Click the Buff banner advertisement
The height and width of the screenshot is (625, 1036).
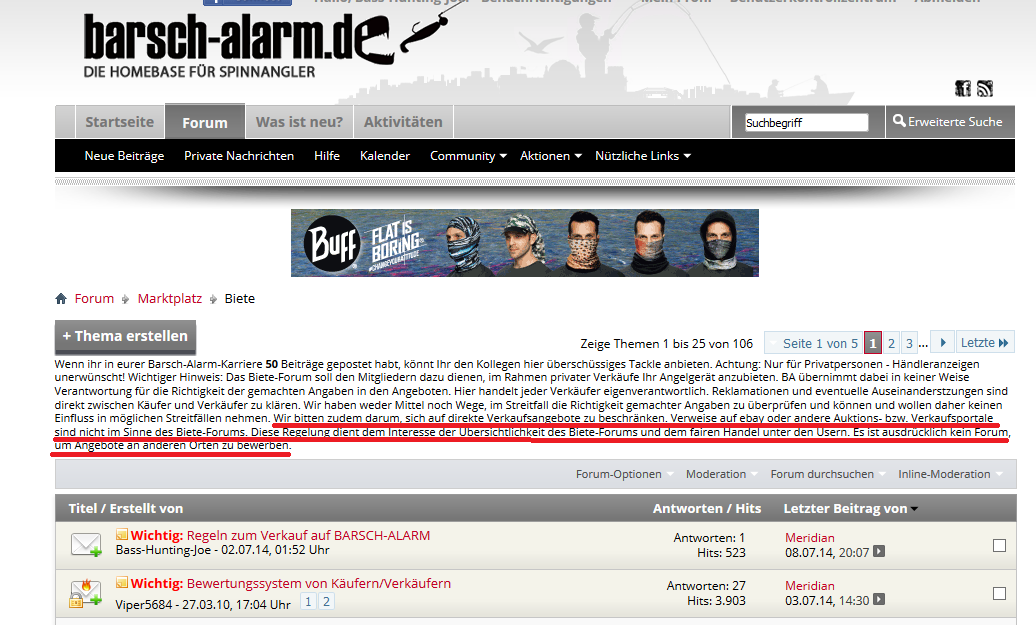click(x=525, y=243)
